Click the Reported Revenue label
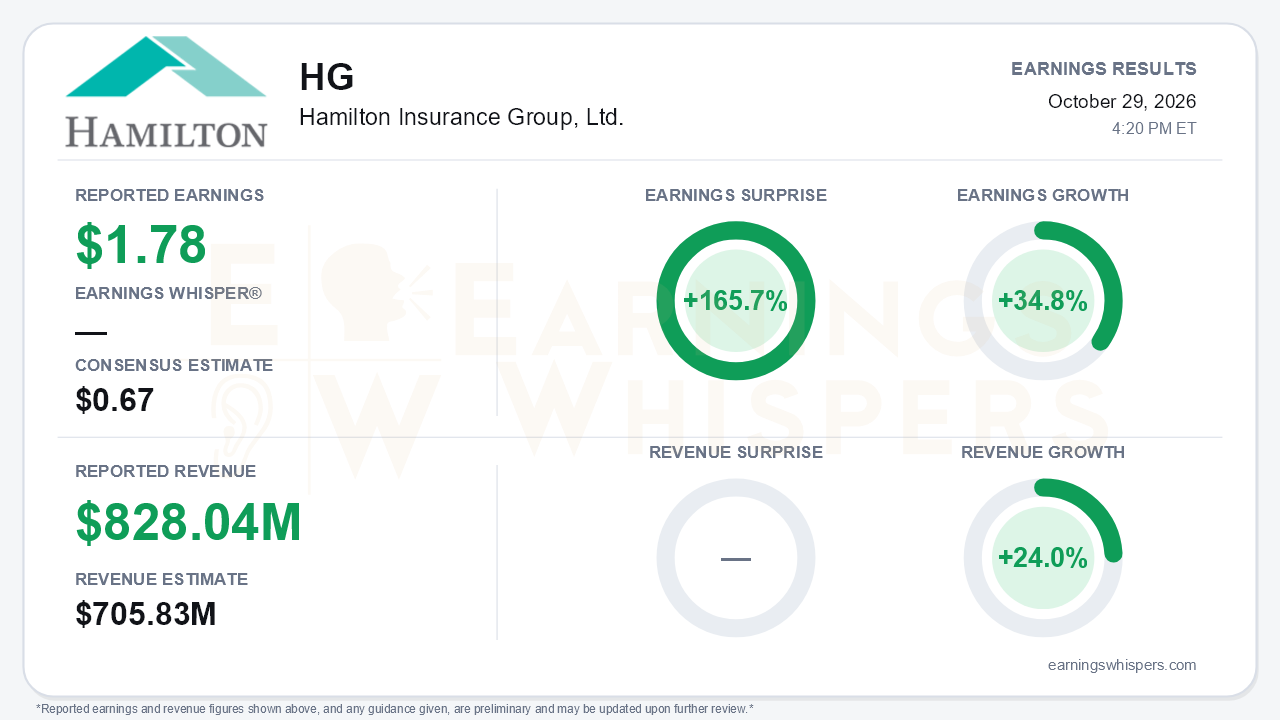The width and height of the screenshot is (1280, 720). [x=166, y=471]
